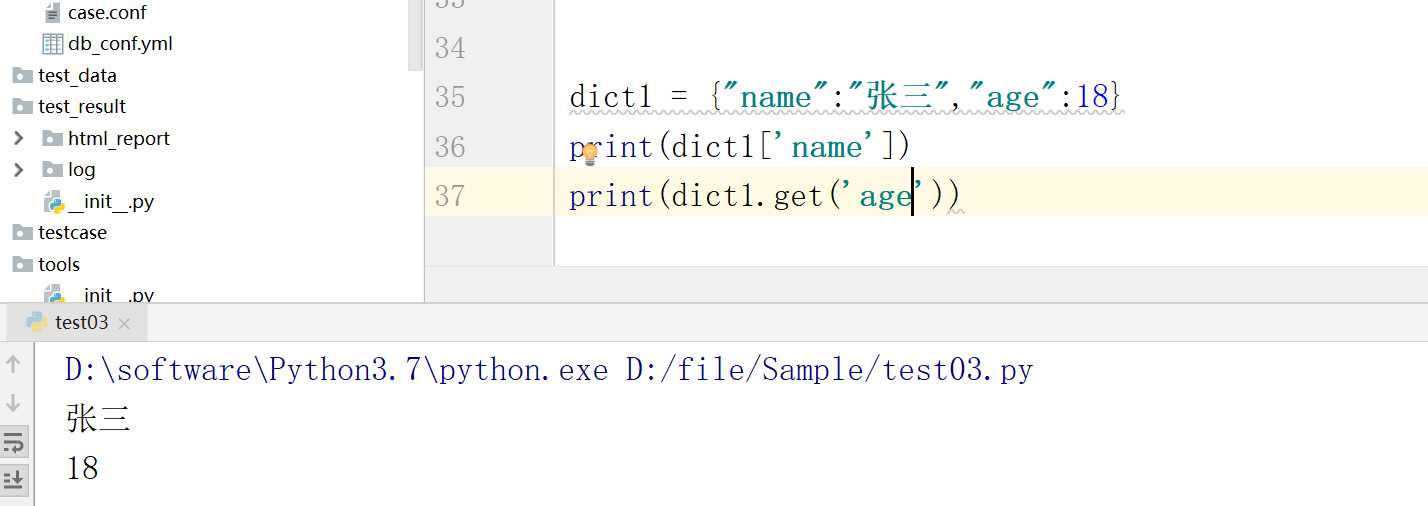Toggle soft-wrap in the Run console
The height and width of the screenshot is (506, 1428).
[14, 442]
